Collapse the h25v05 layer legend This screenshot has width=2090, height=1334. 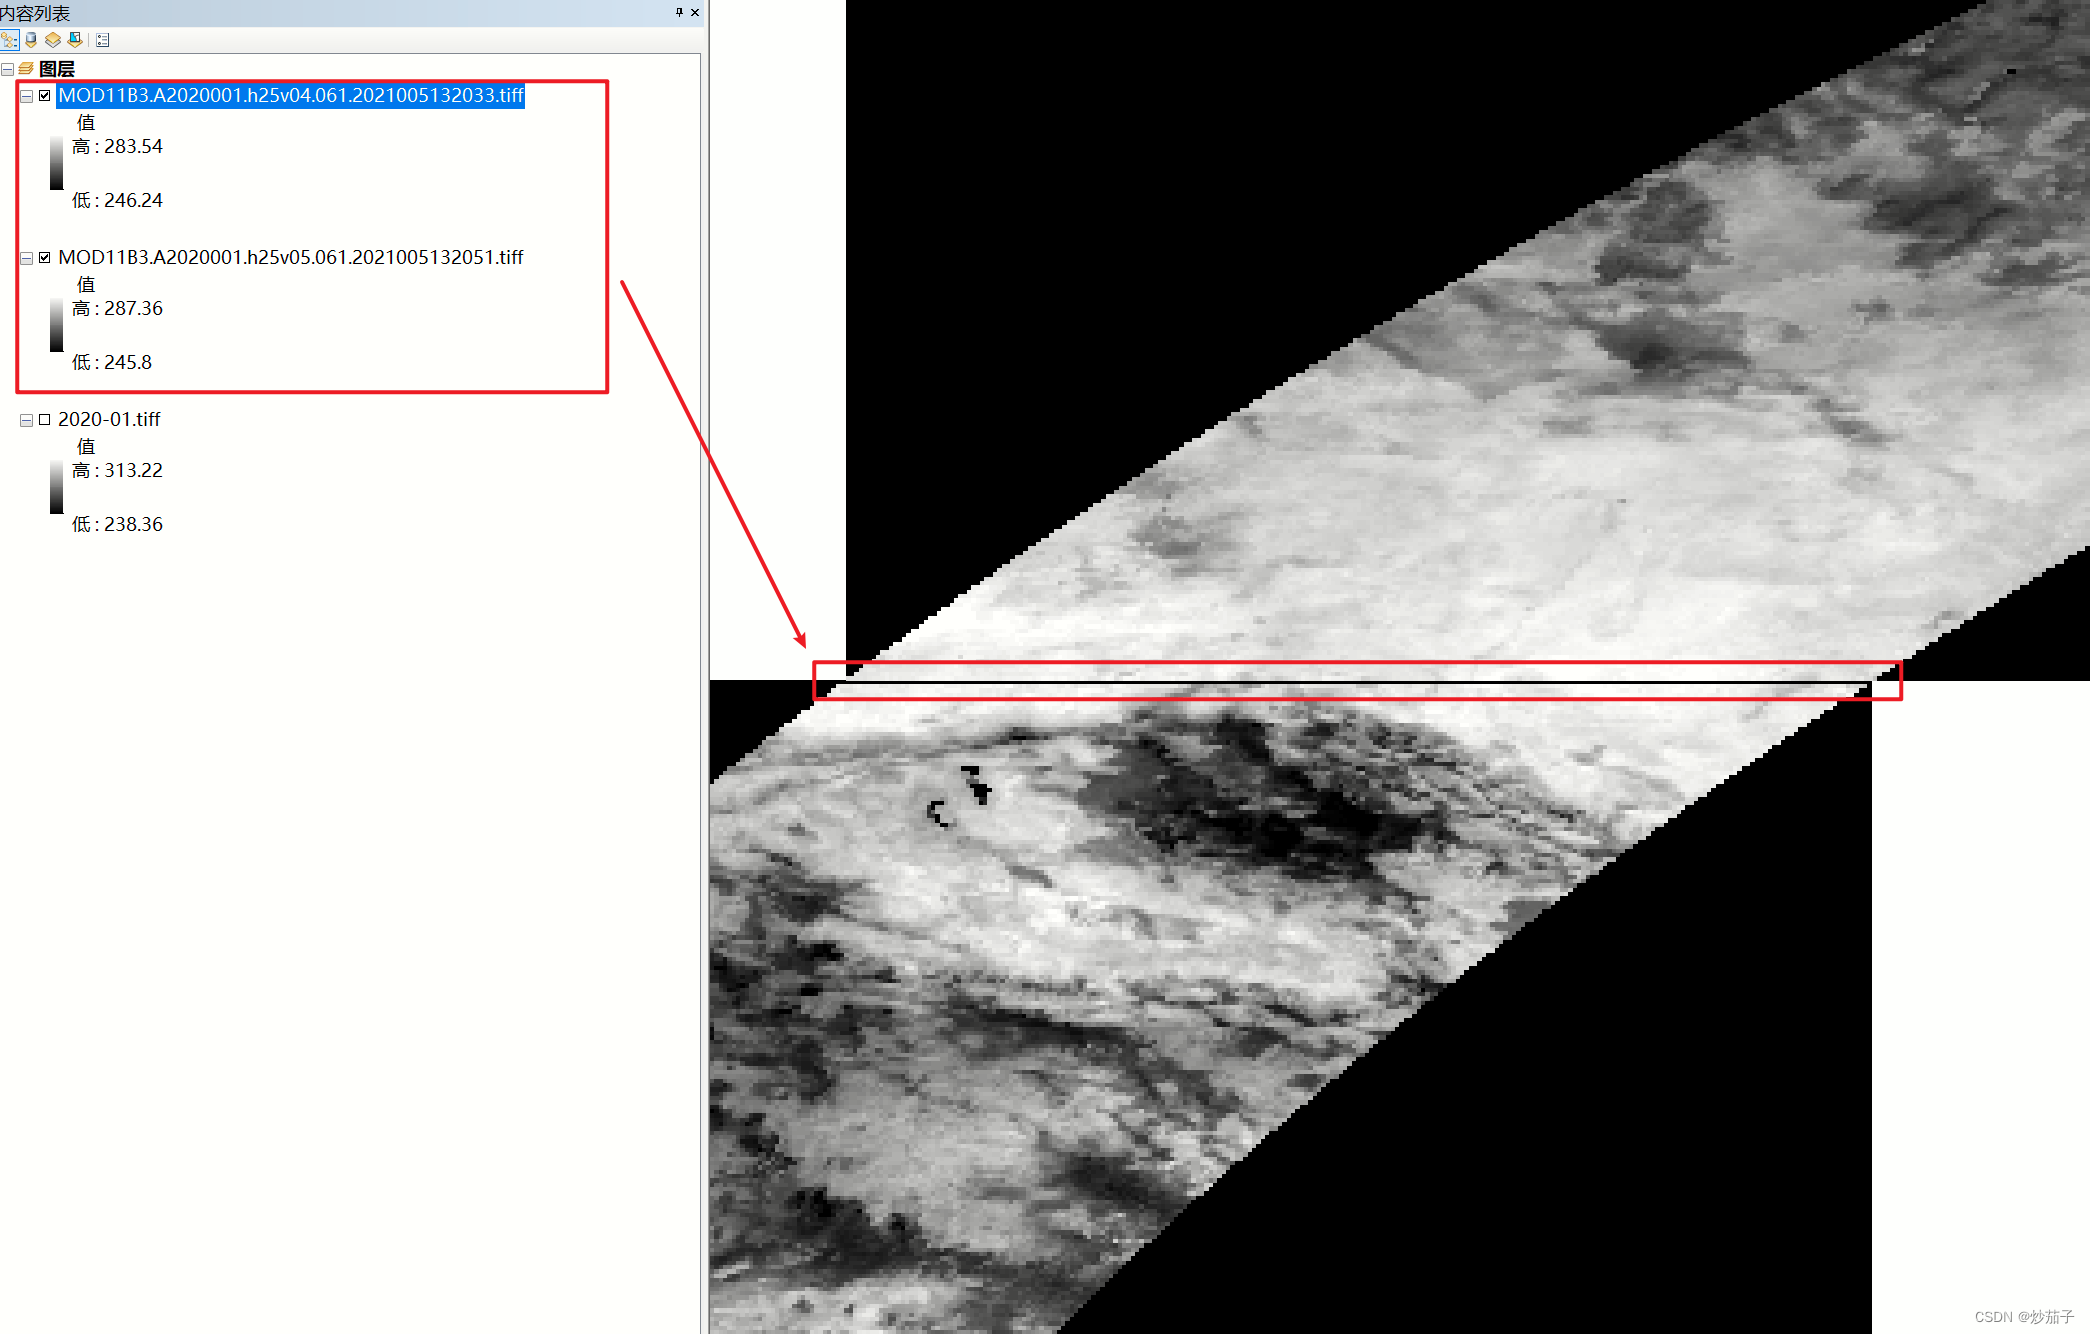tap(27, 258)
